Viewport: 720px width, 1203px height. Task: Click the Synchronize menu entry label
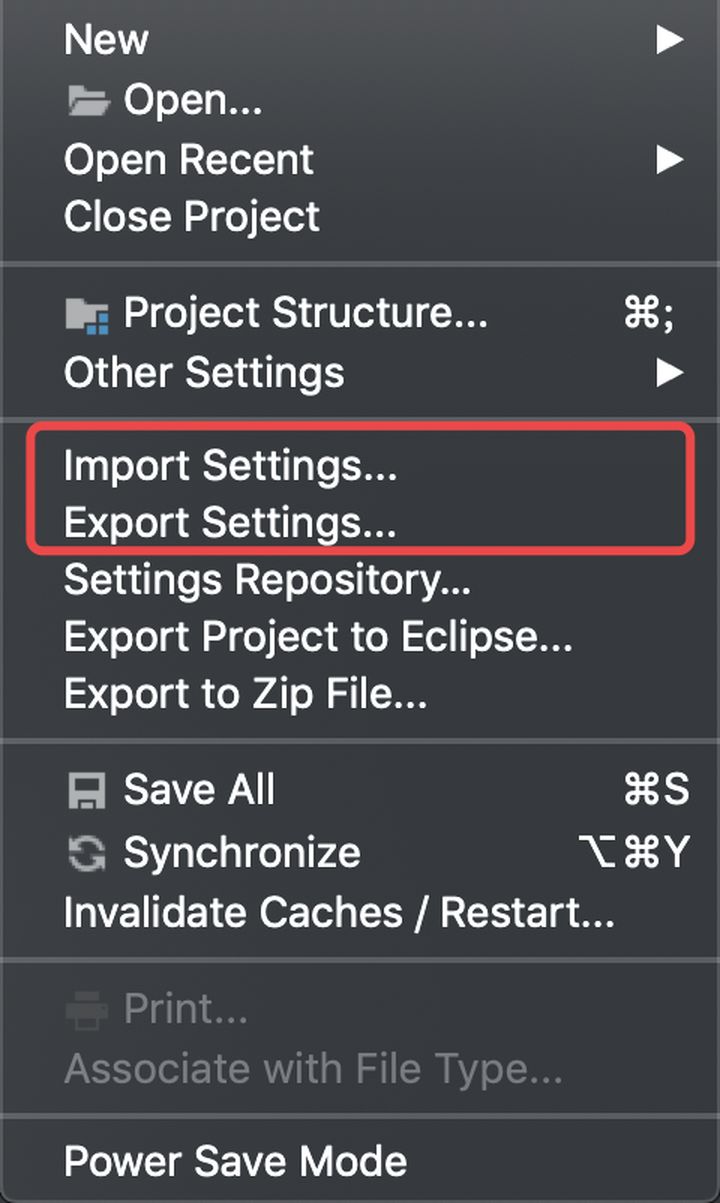[x=242, y=853]
